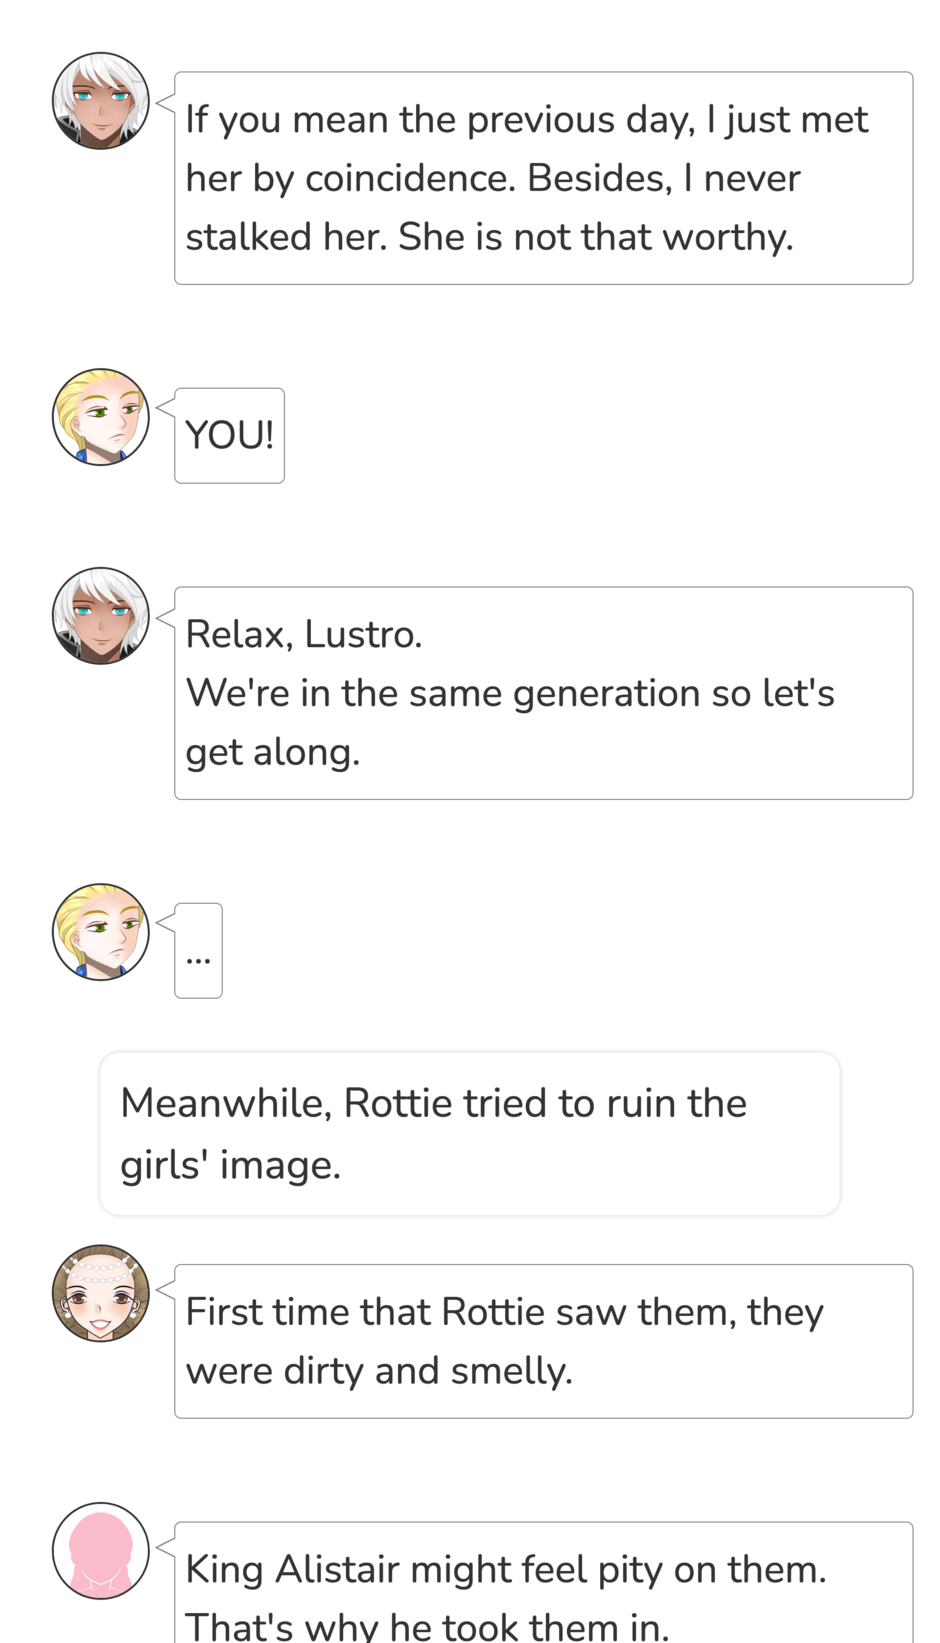Screen dimensions: 940x1643
Task: Select the "YOU!" speech bubble
Action: 229,436
